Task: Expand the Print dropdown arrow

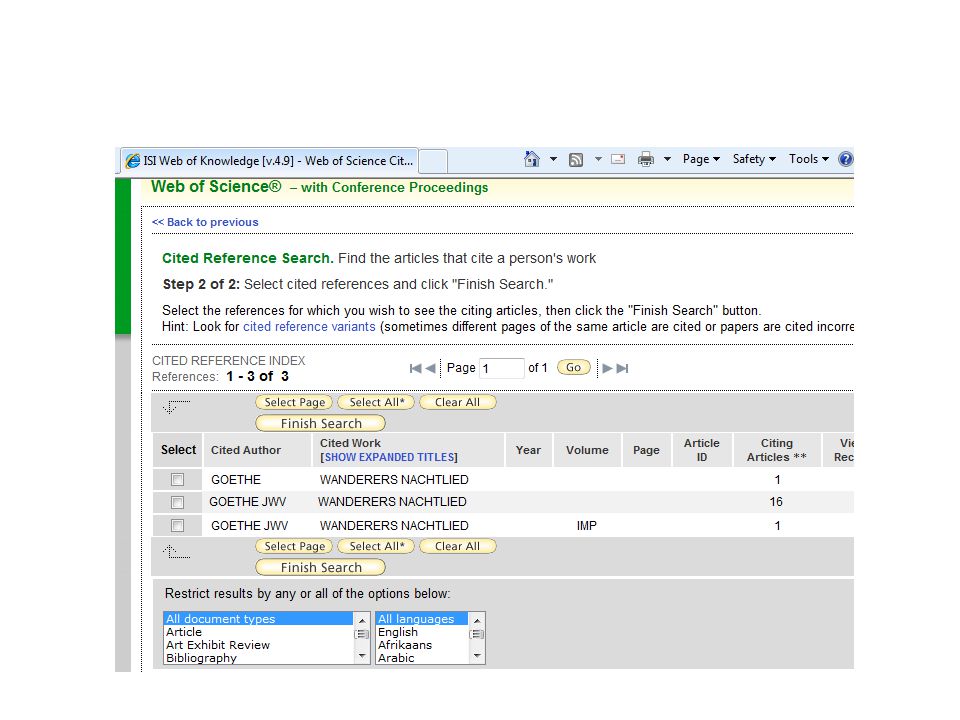Action: click(x=667, y=159)
